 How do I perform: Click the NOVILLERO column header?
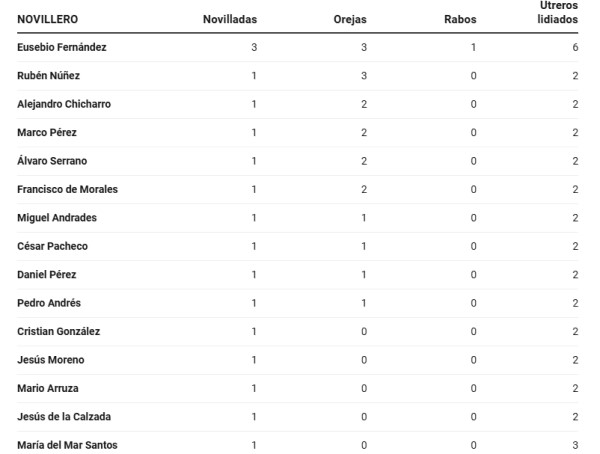tap(47, 19)
